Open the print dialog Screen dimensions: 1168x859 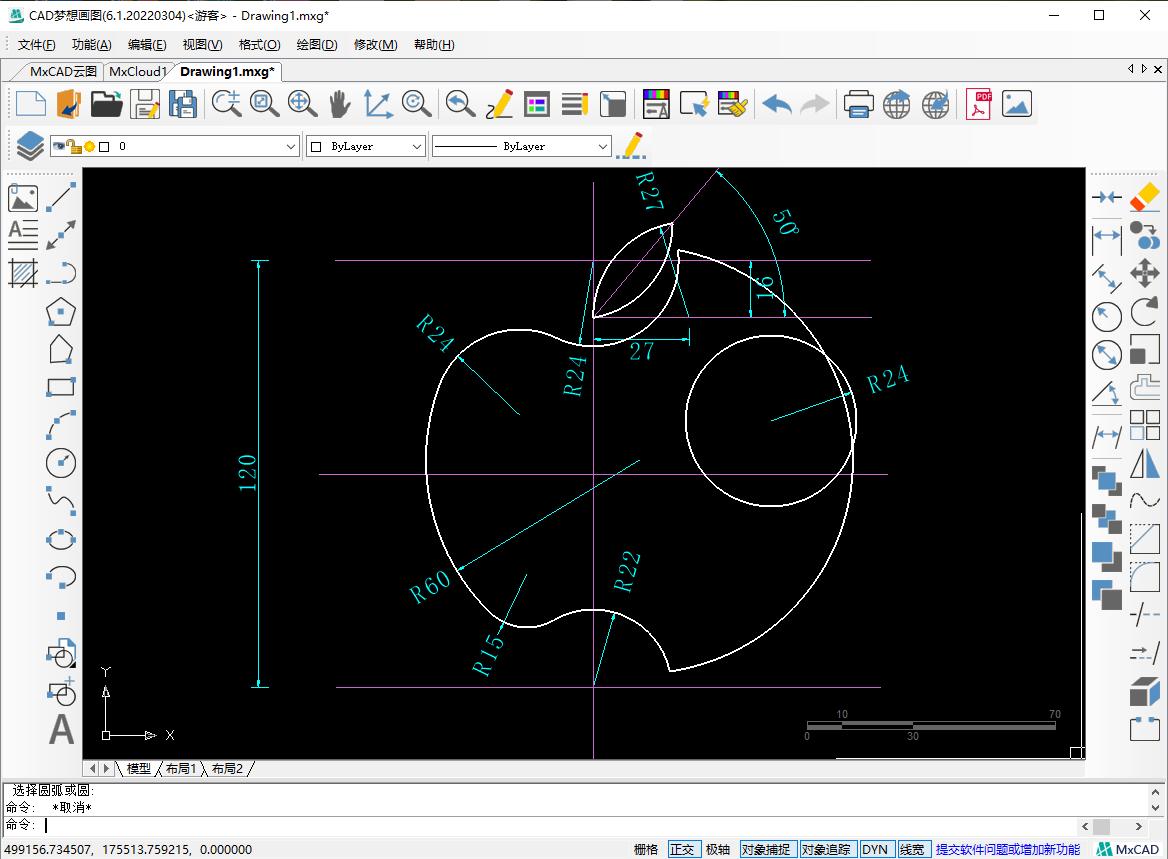click(858, 104)
